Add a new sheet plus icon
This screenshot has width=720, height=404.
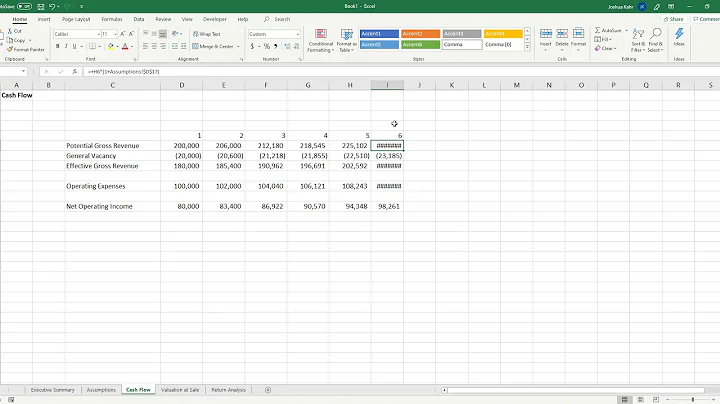268,390
